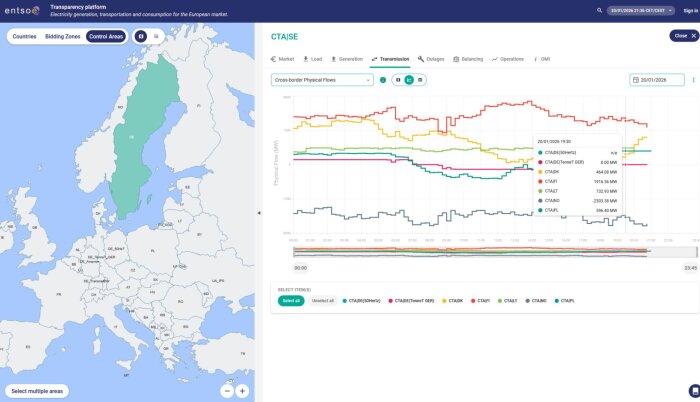The width and height of the screenshot is (700, 402).
Task: Click Sweden highlighted on the map
Action: click(x=141, y=138)
